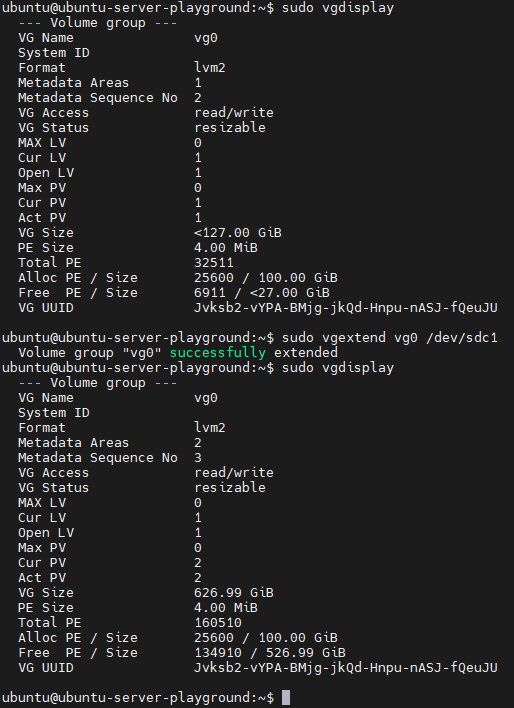Click the green 'successfully' word

click(x=218, y=352)
